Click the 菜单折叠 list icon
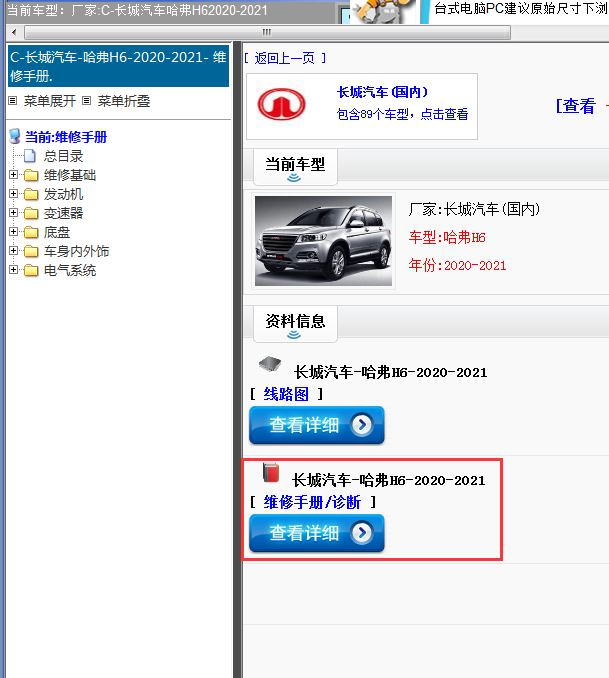The width and height of the screenshot is (609, 678). pyautogui.click(x=87, y=101)
